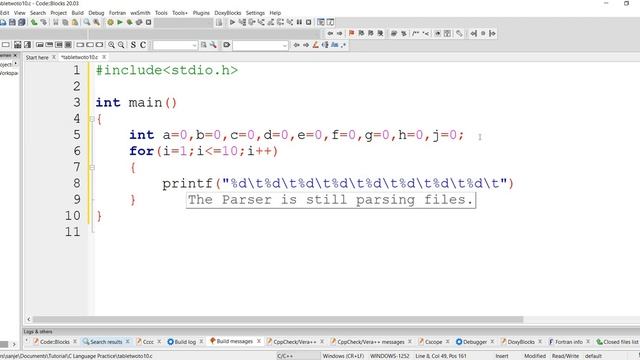Save the current file using the floppy icon
This screenshot has width=640, height=360.
tap(12, 22)
